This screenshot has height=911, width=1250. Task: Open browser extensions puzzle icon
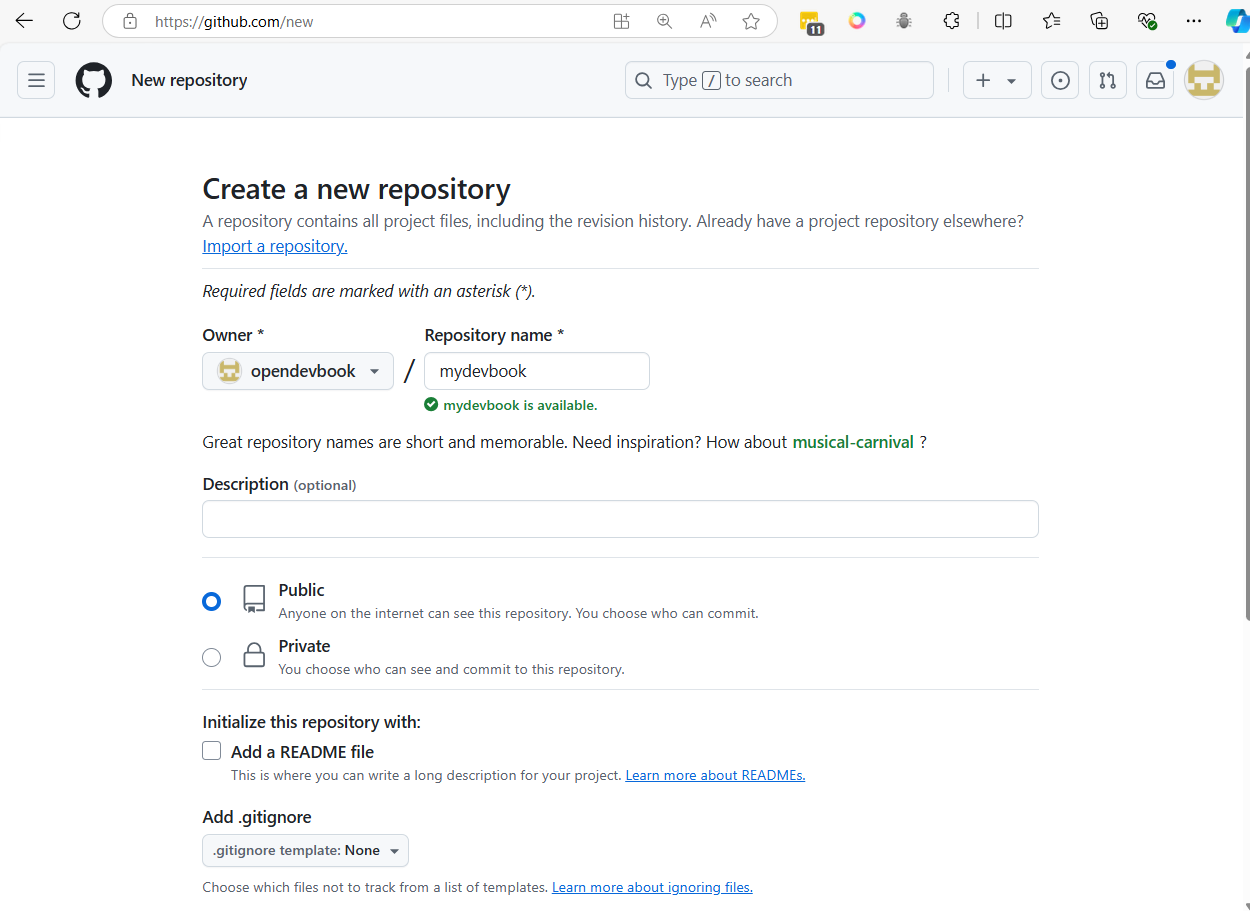pyautogui.click(x=952, y=21)
